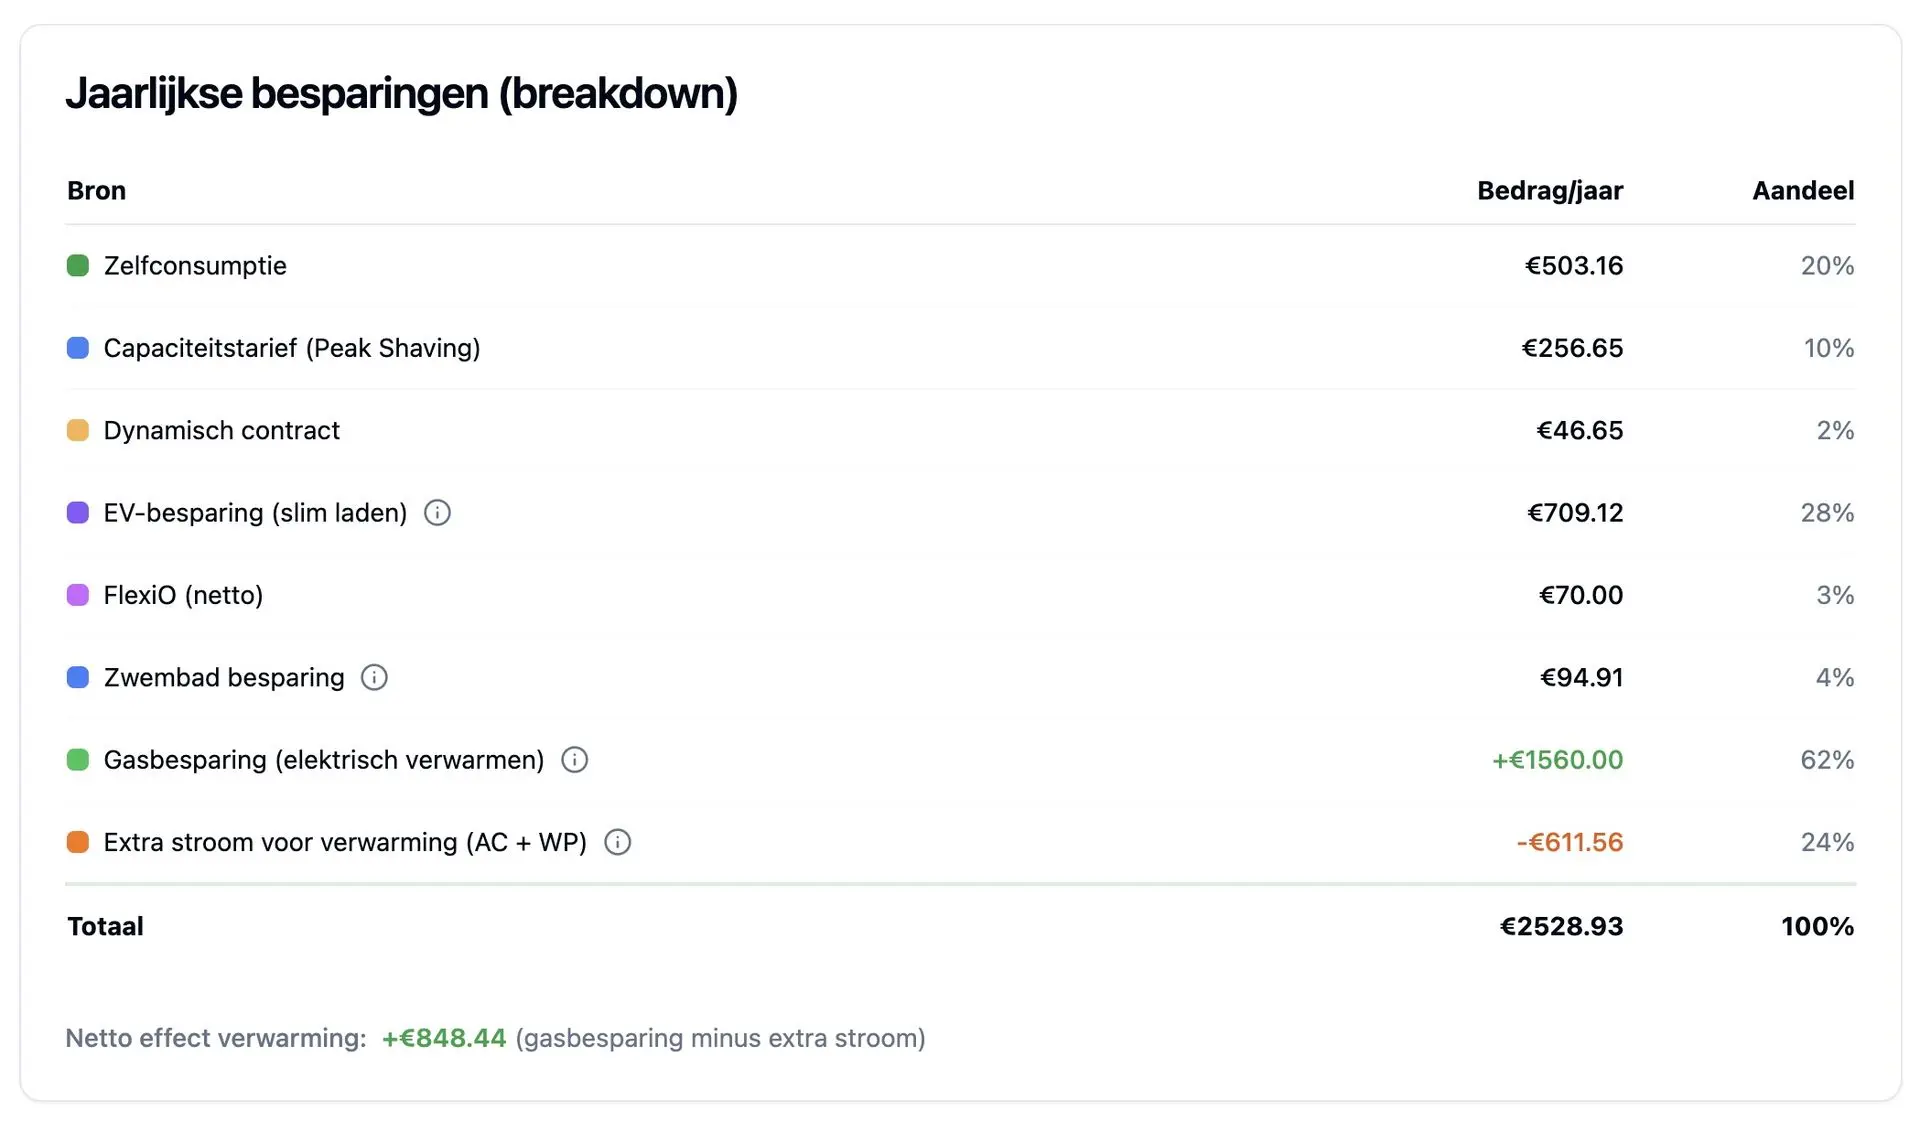Image resolution: width=1920 pixels, height=1122 pixels.
Task: Open info icon for Gasbesparing (elektrisch verwarmen)
Action: [574, 760]
